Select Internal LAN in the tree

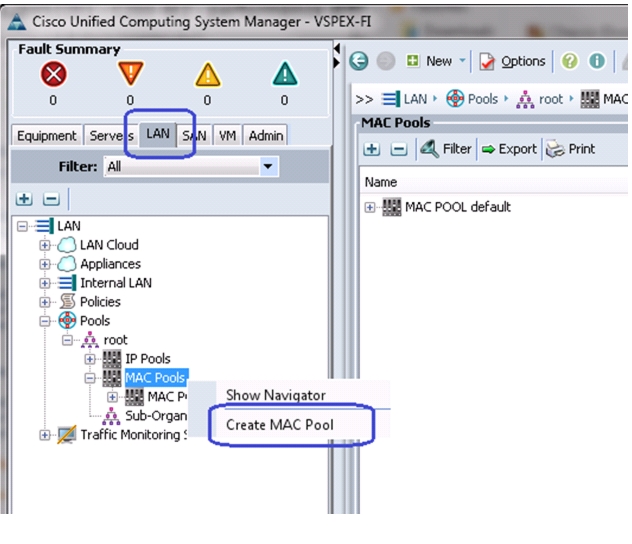pos(116,283)
